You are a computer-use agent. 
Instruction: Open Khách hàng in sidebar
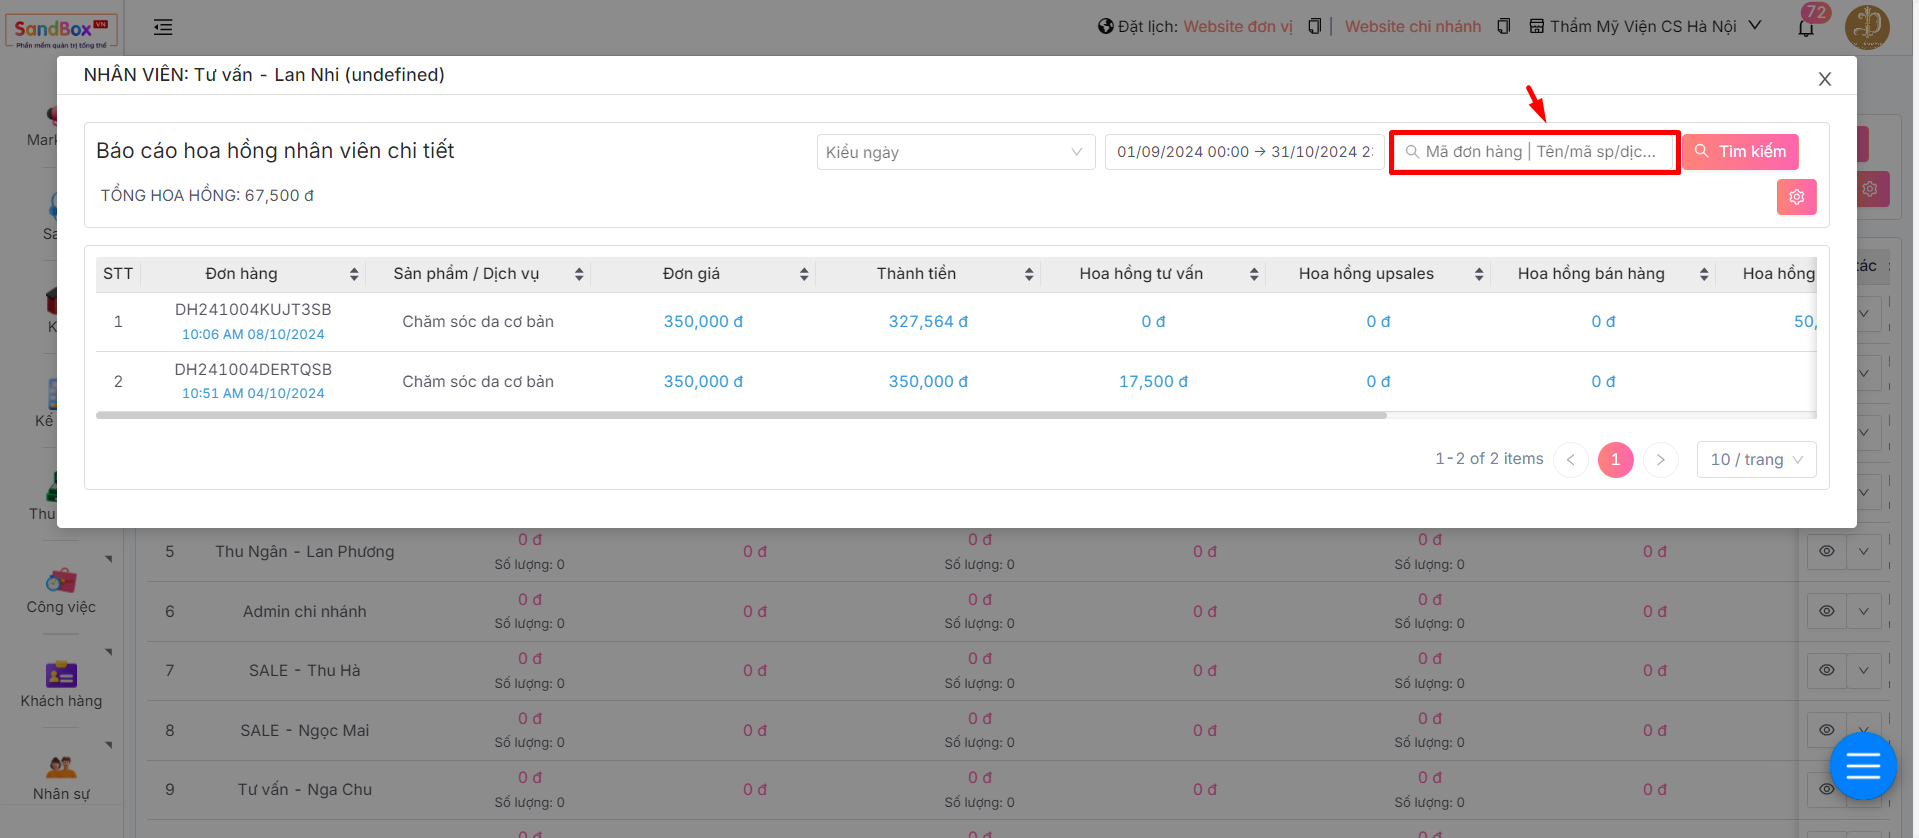coord(61,685)
